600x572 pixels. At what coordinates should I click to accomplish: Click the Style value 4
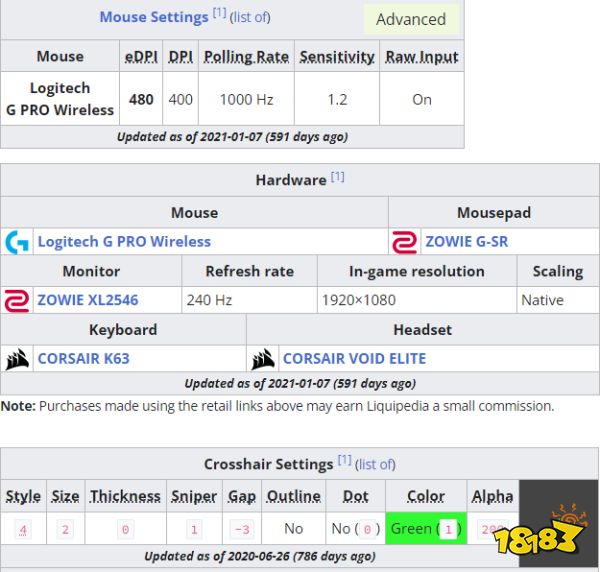pyautogui.click(x=23, y=530)
